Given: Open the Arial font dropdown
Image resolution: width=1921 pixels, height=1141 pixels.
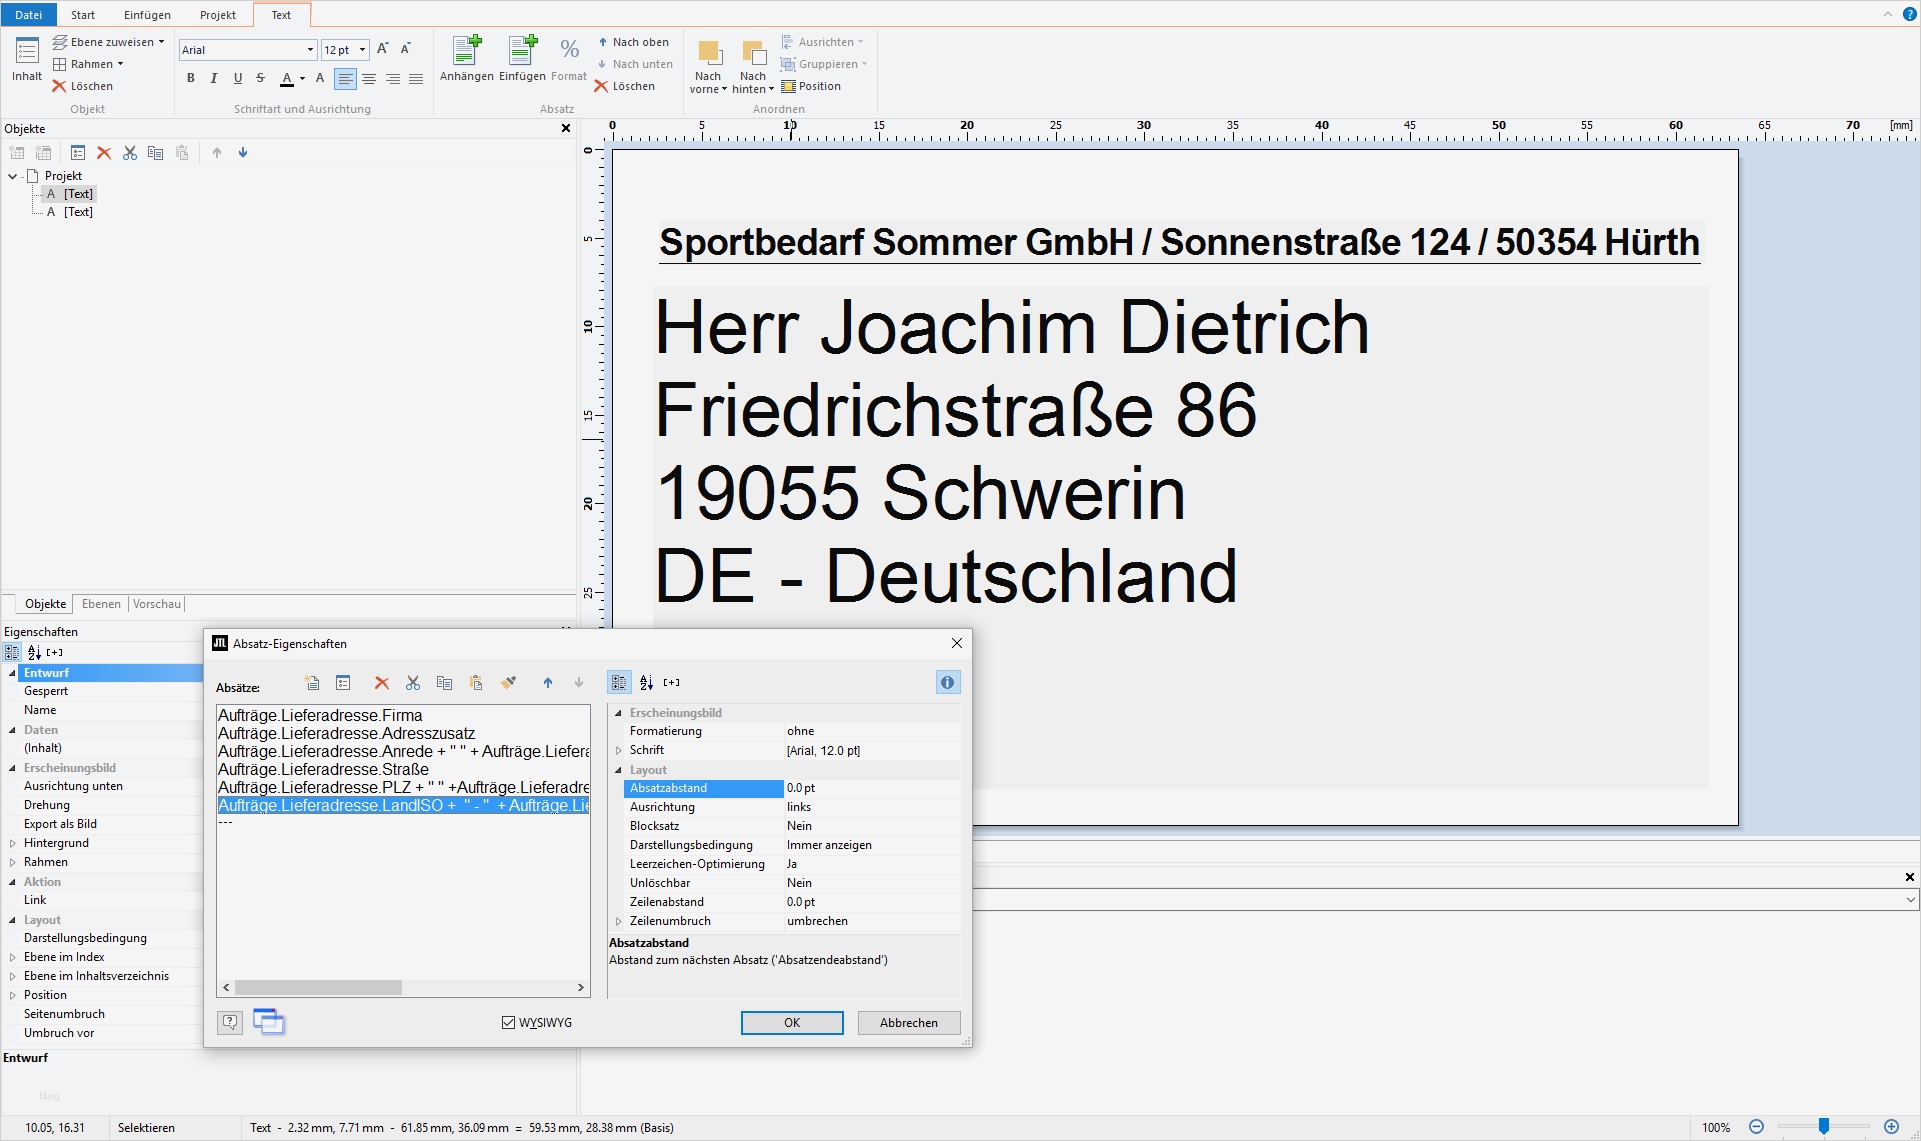Looking at the screenshot, I should pos(309,49).
